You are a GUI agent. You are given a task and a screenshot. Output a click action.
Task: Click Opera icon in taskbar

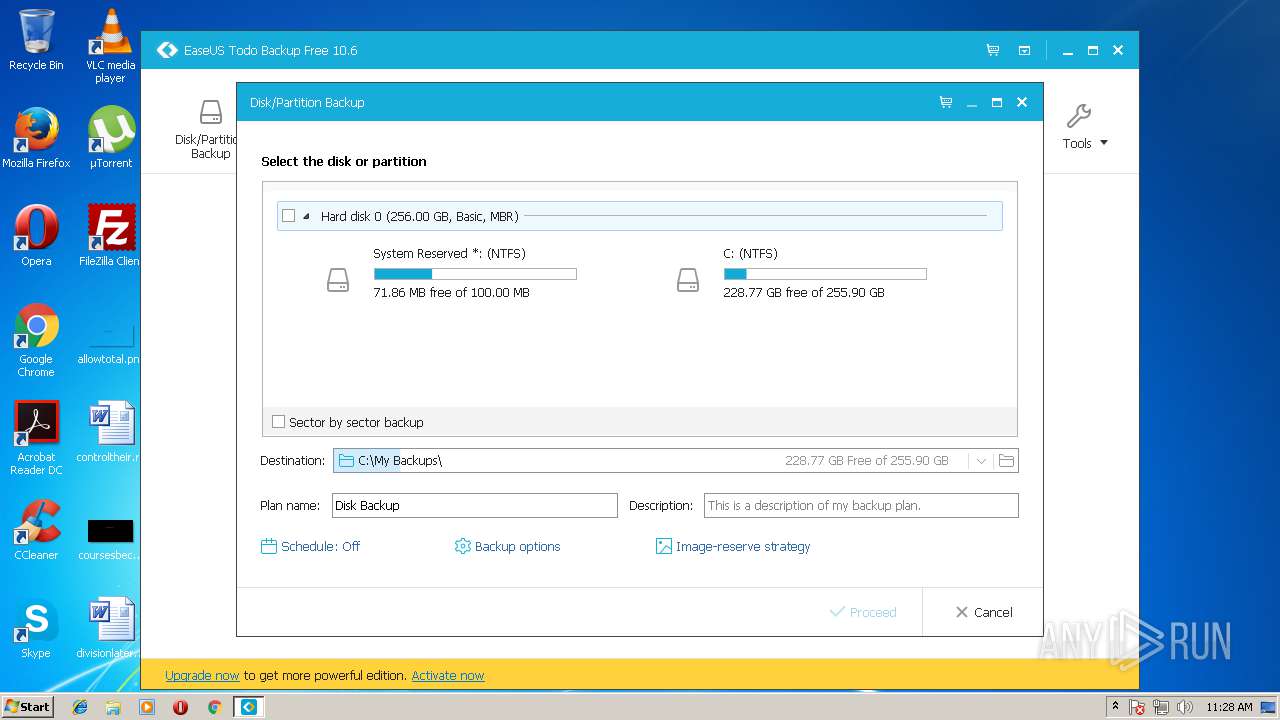tap(181, 707)
